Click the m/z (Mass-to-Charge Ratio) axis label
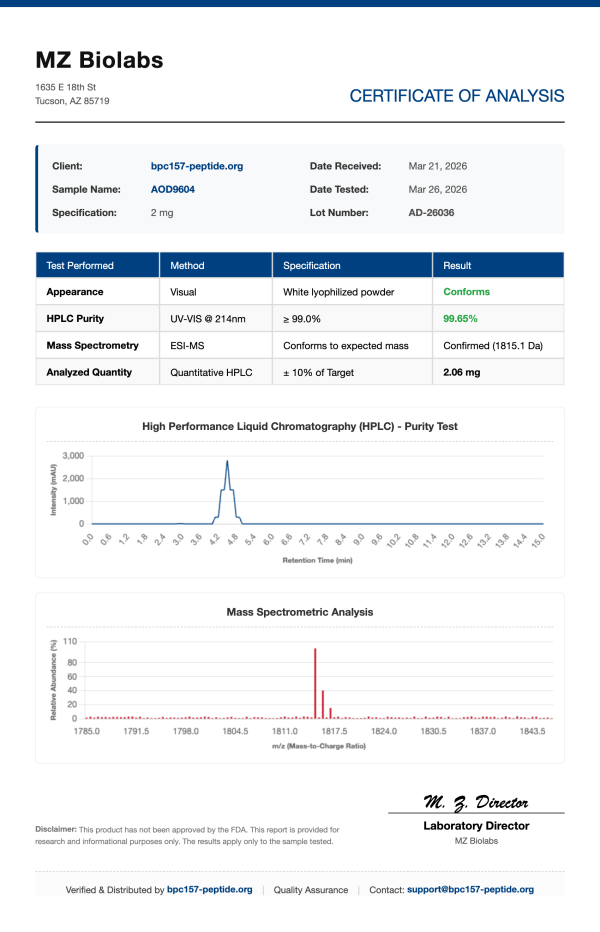Image resolution: width=600 pixels, height=932 pixels. click(x=319, y=746)
